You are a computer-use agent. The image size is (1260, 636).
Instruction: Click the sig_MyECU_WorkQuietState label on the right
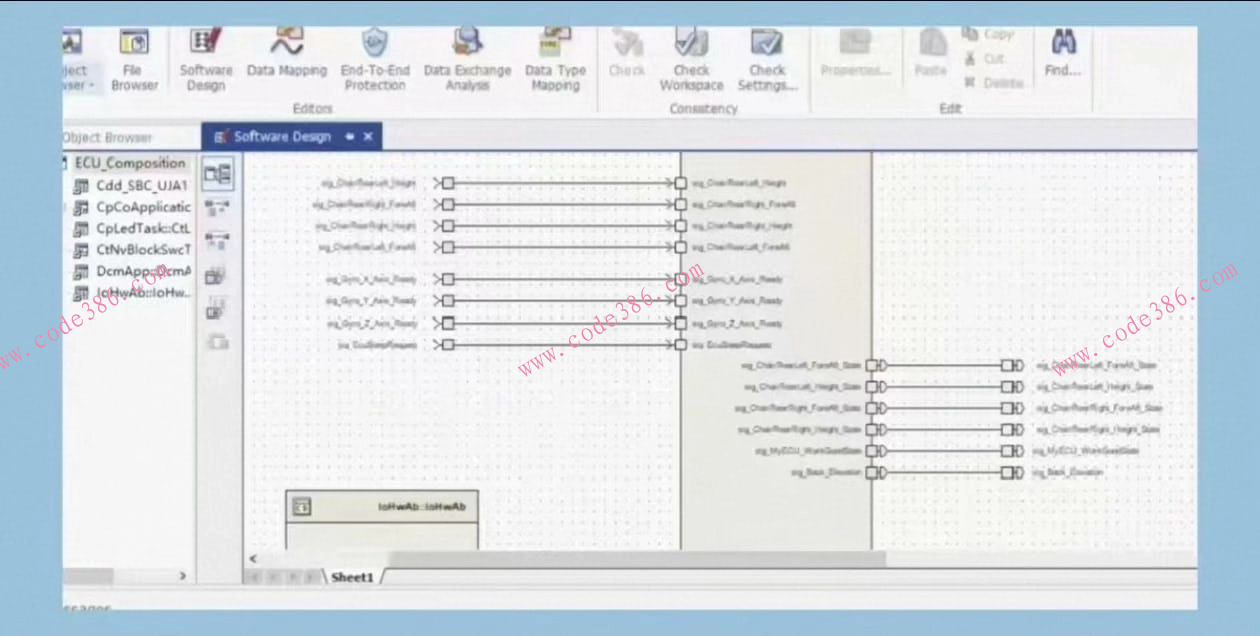click(1085, 451)
